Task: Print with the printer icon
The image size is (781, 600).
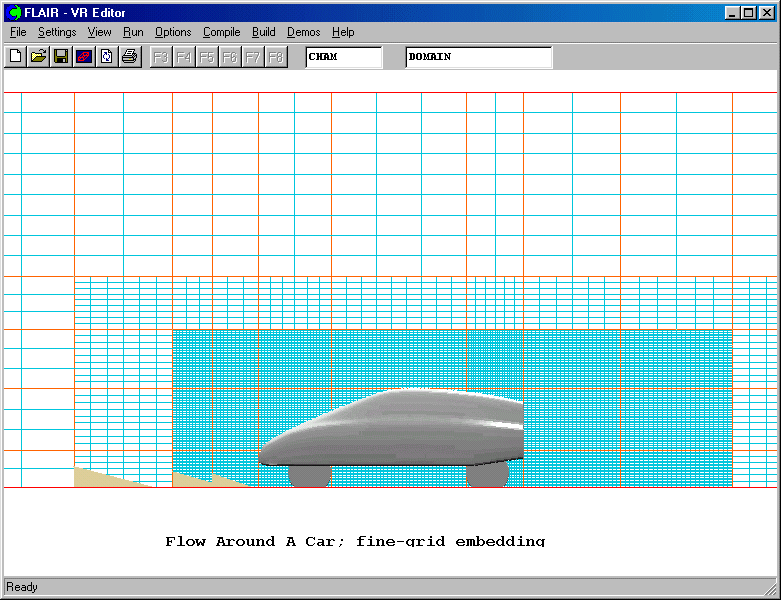Action: (129, 57)
